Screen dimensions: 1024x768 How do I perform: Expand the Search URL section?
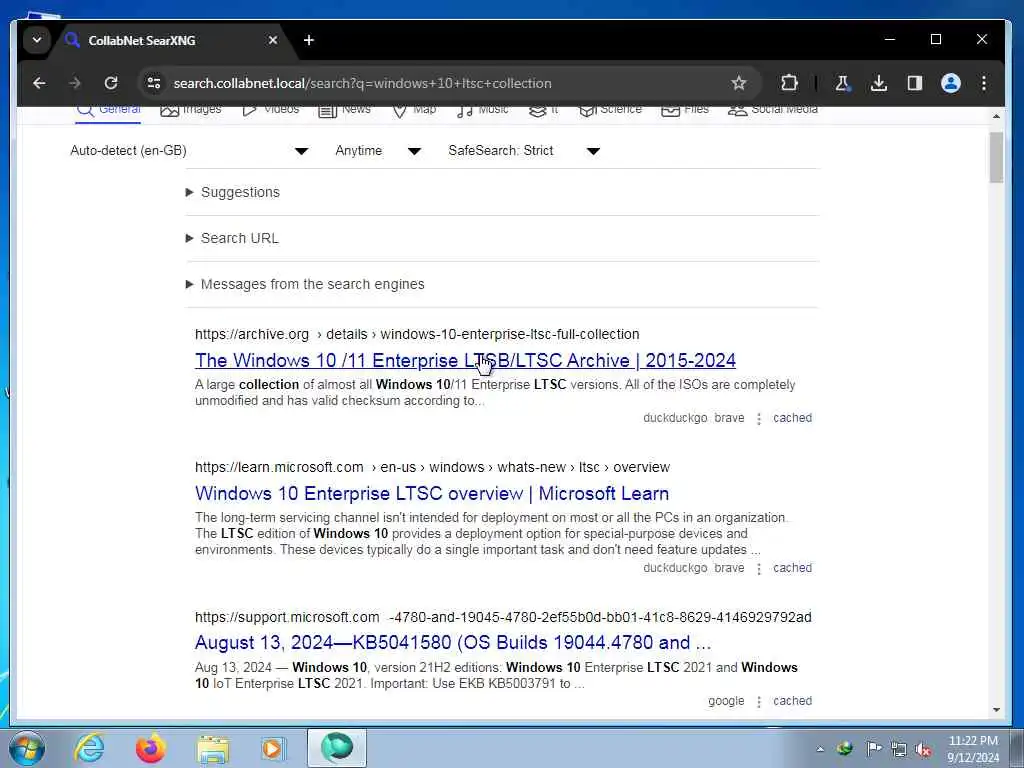232,238
